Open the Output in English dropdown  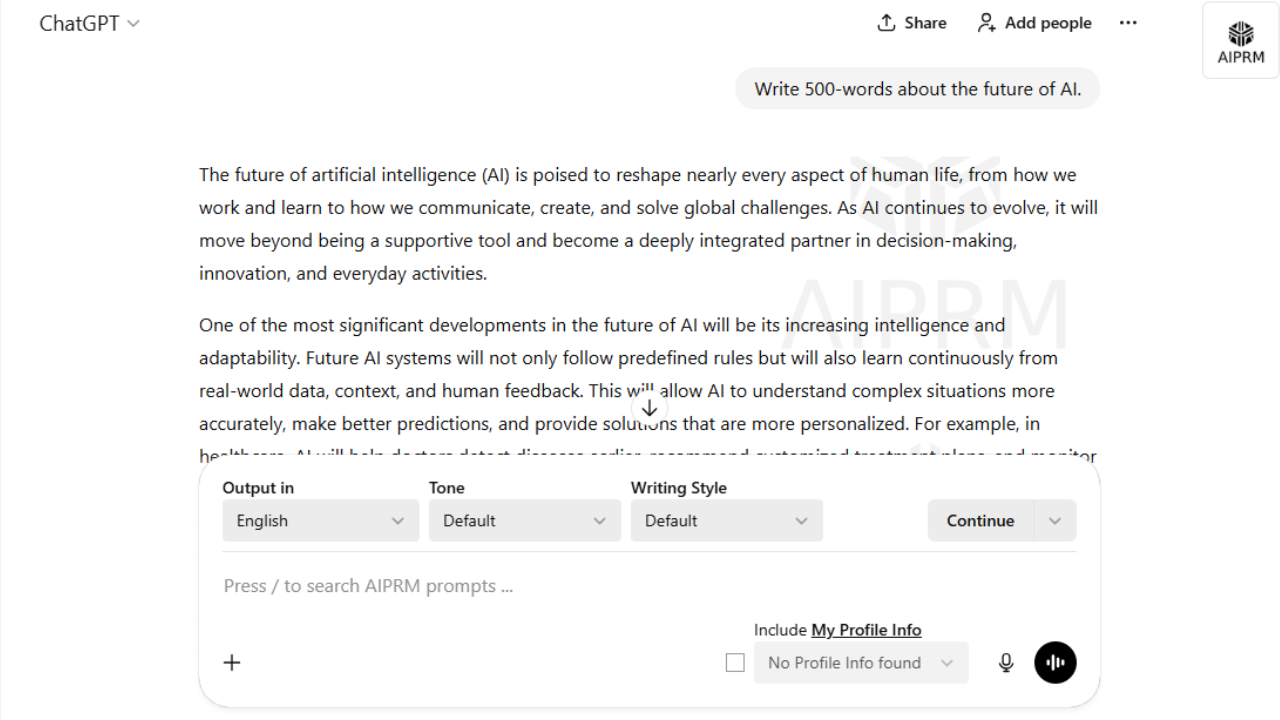tap(321, 521)
